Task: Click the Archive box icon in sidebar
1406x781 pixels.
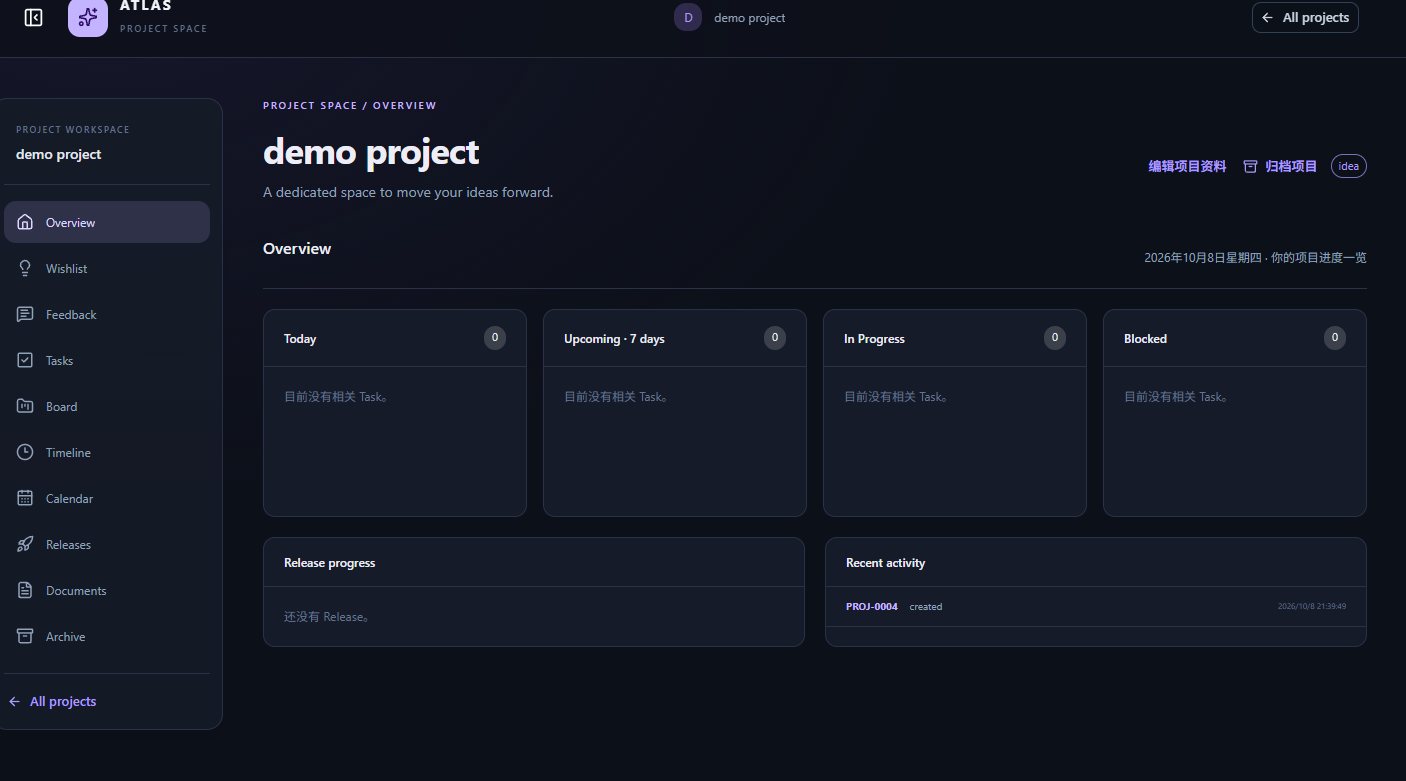Action: point(25,636)
